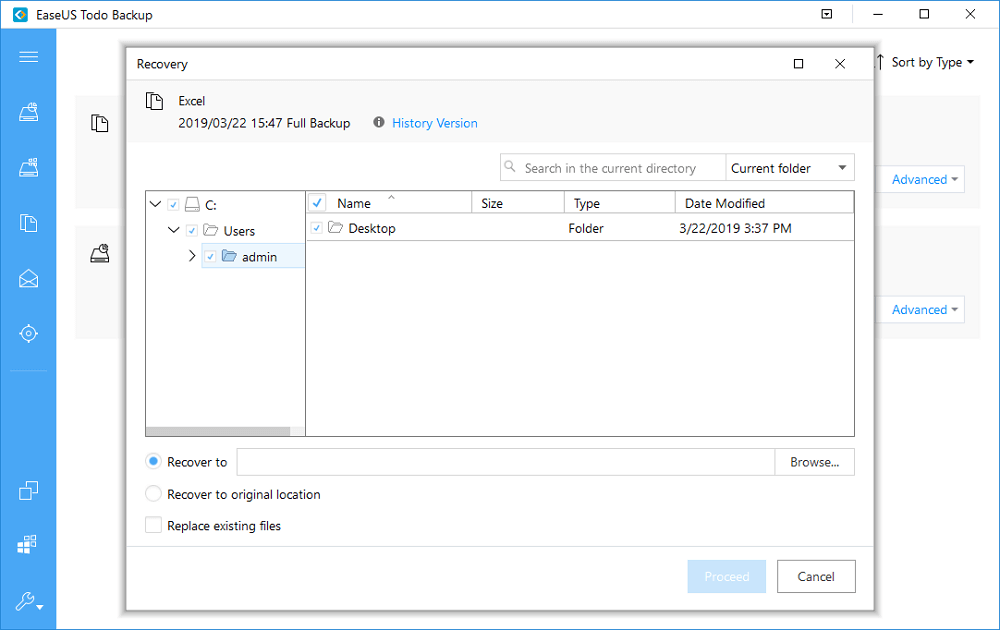Viewport: 1000px width, 630px height.
Task: Click the Browse button
Action: coord(814,461)
